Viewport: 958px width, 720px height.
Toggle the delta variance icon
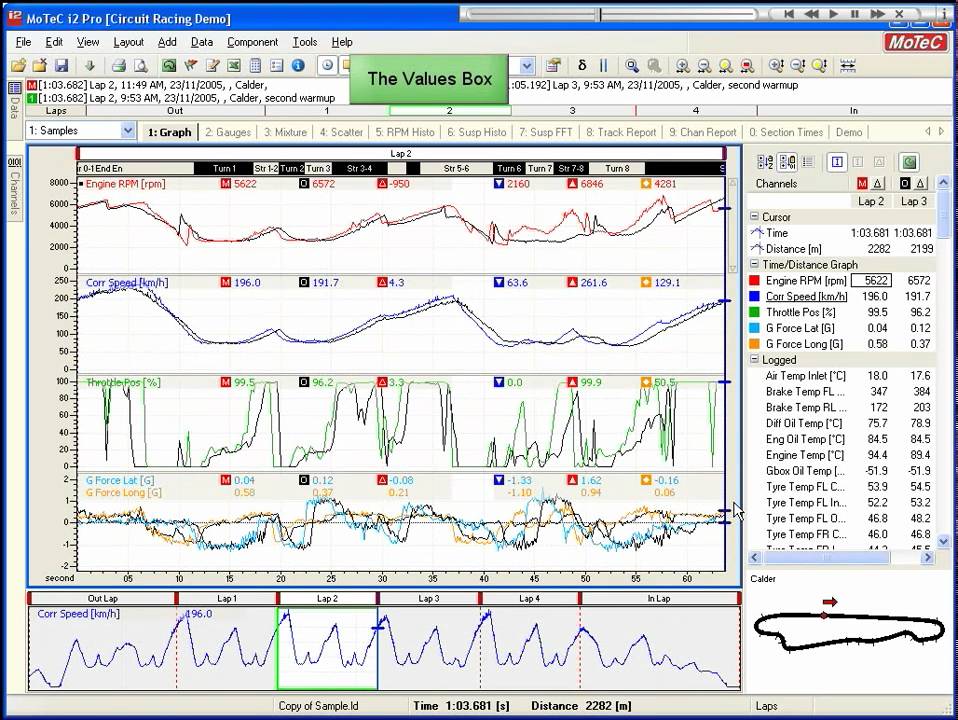pyautogui.click(x=582, y=65)
